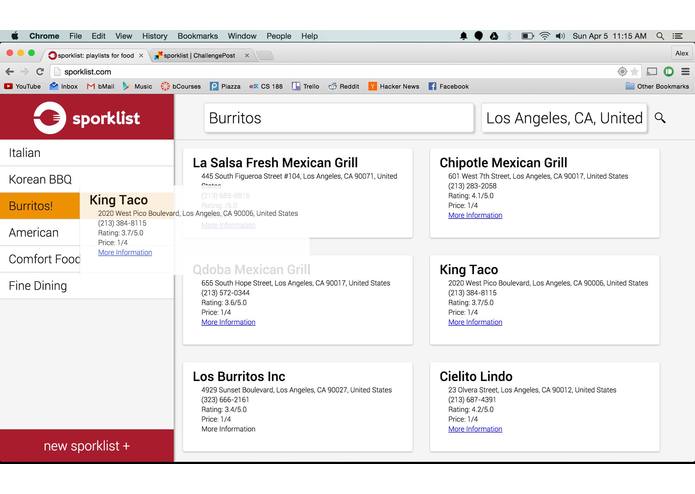This screenshot has width=695, height=494.
Task: Open YouTube bookmark
Action: point(23,86)
